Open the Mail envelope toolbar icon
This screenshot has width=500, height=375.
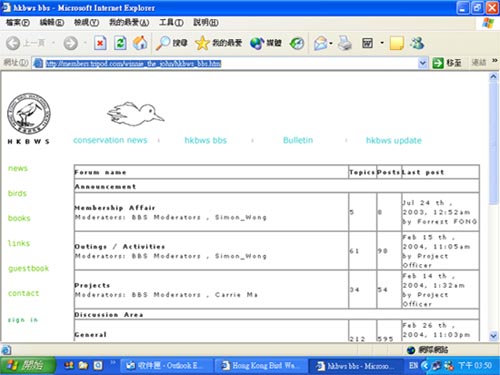pos(320,43)
